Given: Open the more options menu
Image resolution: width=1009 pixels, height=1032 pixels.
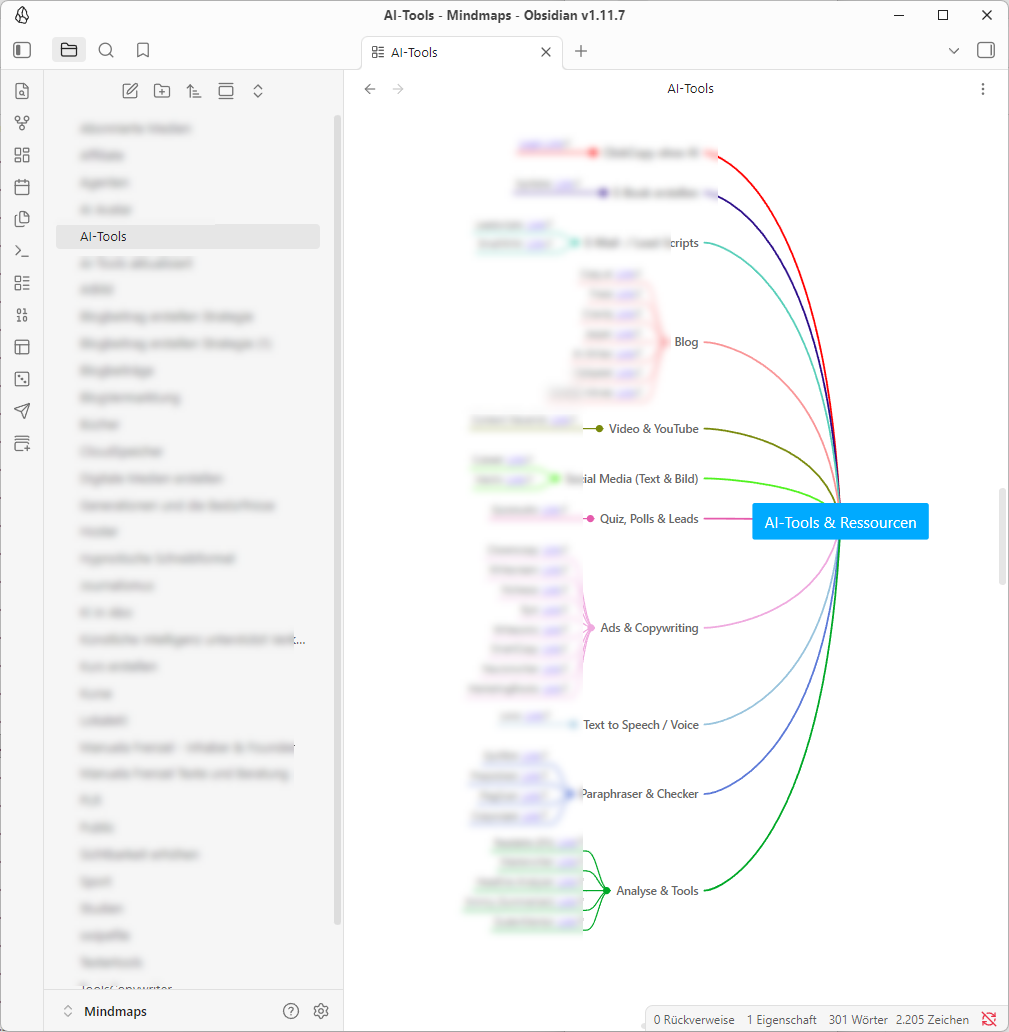Looking at the screenshot, I should point(982,89).
